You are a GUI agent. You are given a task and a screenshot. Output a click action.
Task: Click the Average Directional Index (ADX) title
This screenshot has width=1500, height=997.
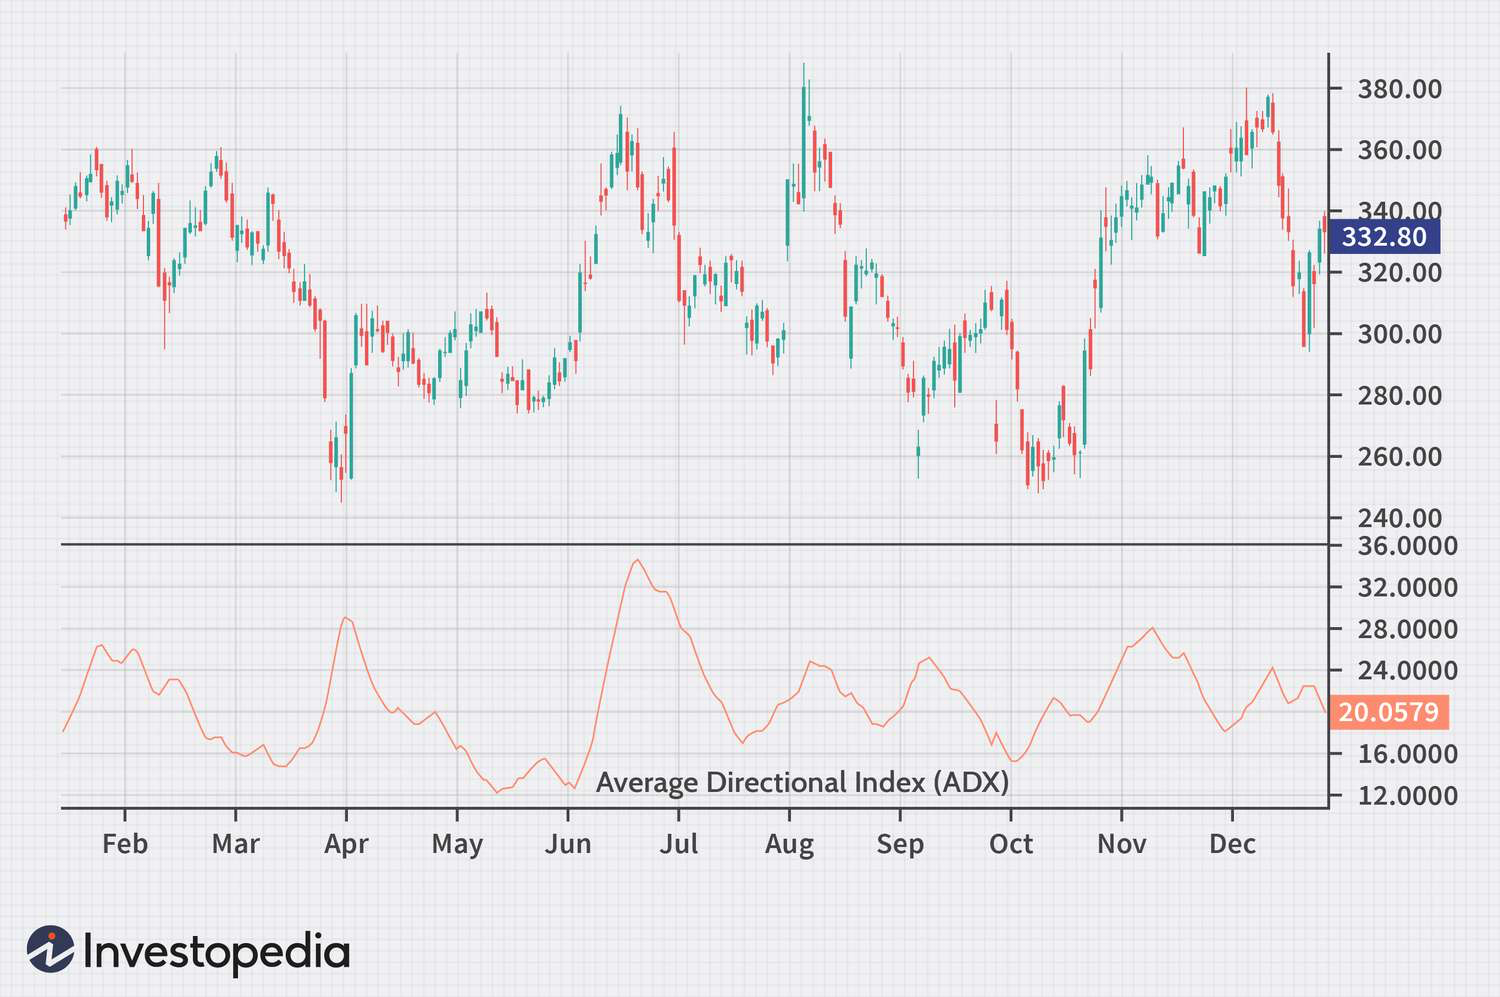point(804,783)
